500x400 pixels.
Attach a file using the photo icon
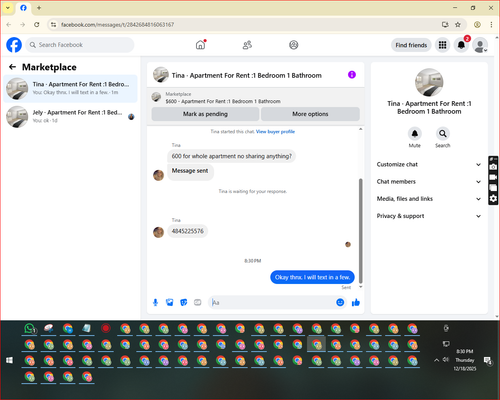click(170, 302)
